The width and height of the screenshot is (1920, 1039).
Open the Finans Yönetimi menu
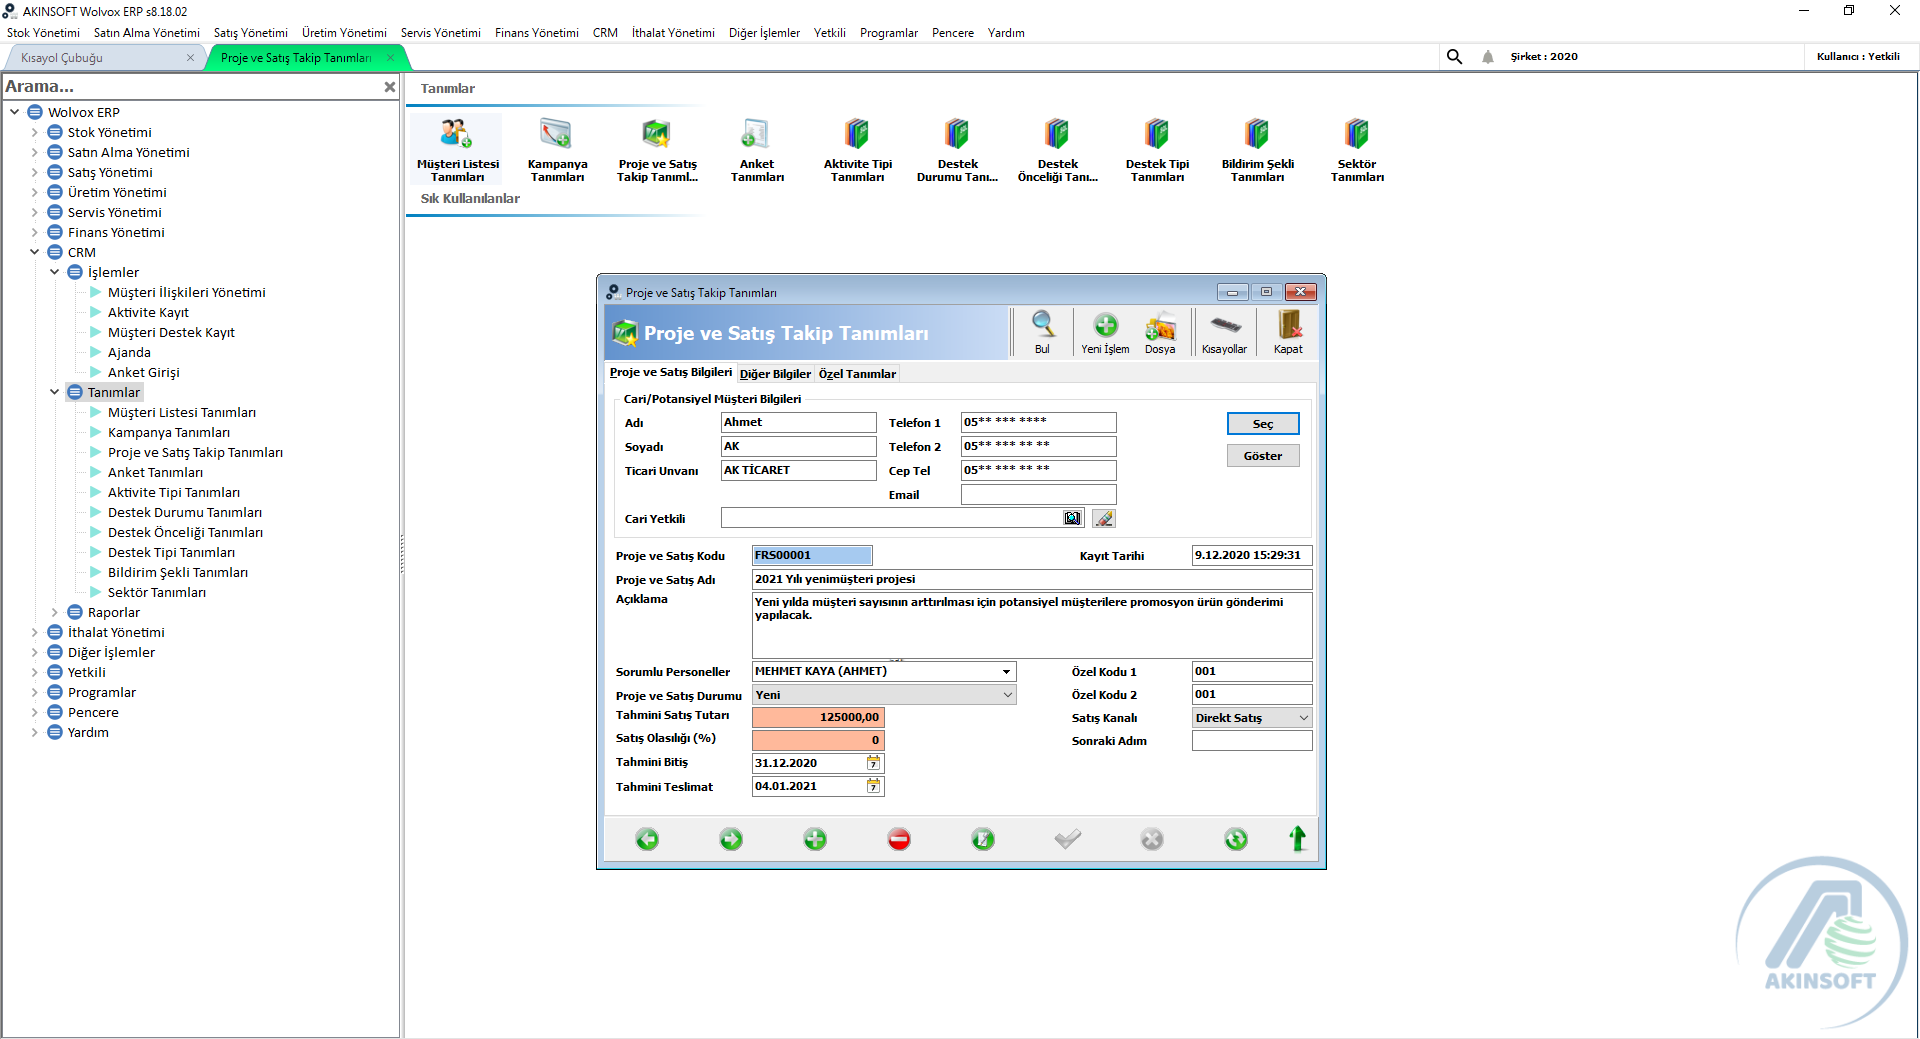pos(536,33)
